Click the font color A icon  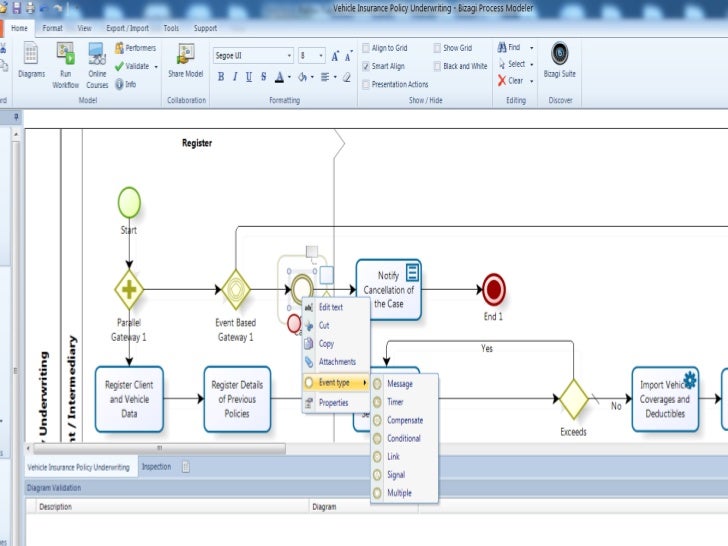(x=279, y=77)
